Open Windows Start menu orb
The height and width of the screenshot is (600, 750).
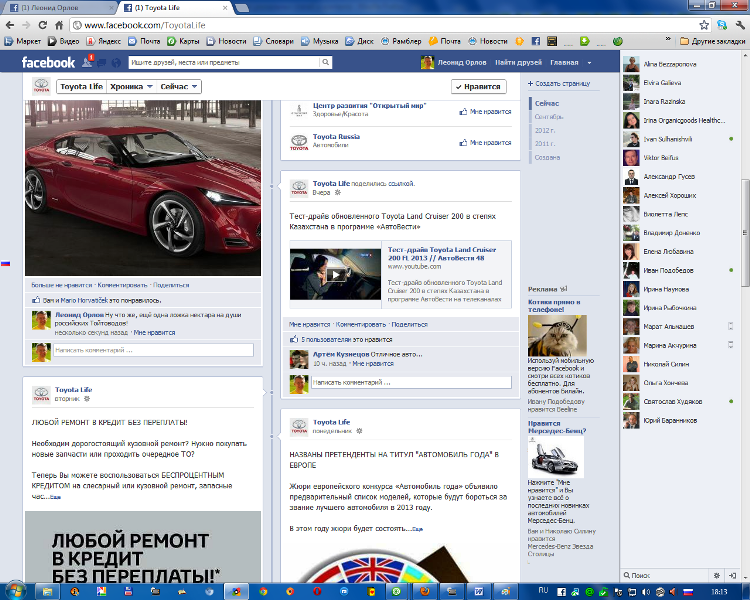[13, 590]
